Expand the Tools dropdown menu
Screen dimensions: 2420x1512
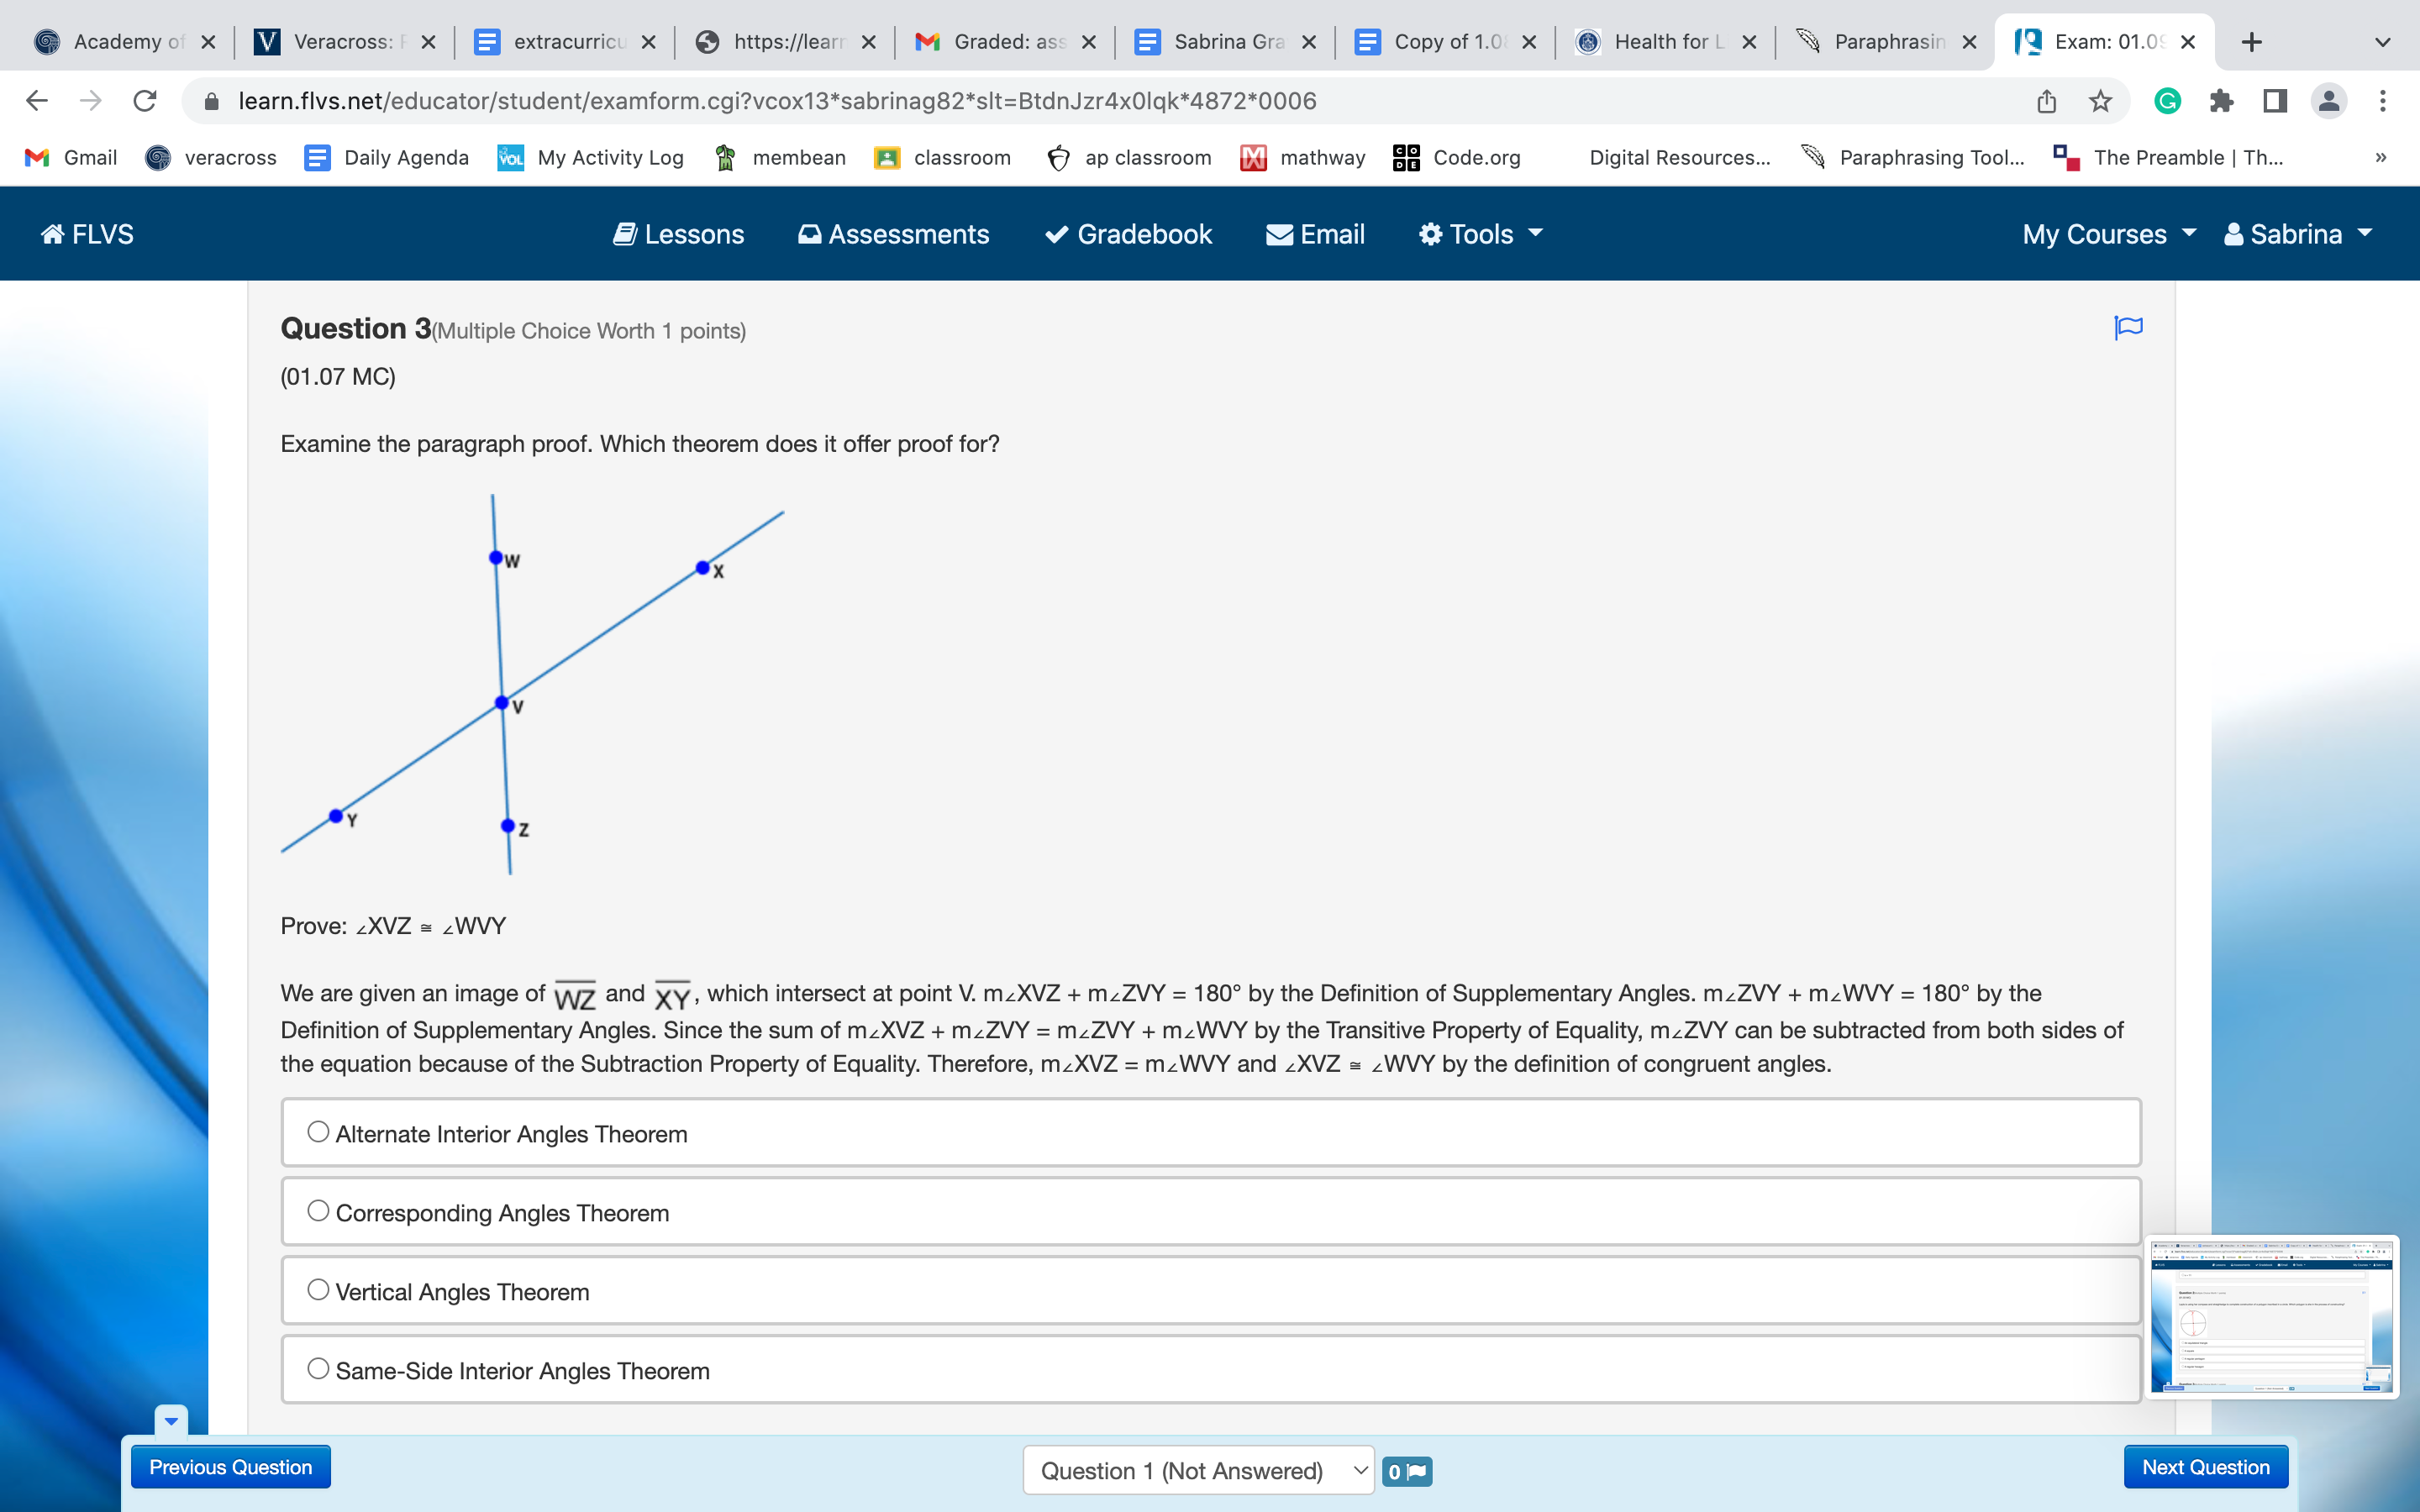click(1481, 234)
